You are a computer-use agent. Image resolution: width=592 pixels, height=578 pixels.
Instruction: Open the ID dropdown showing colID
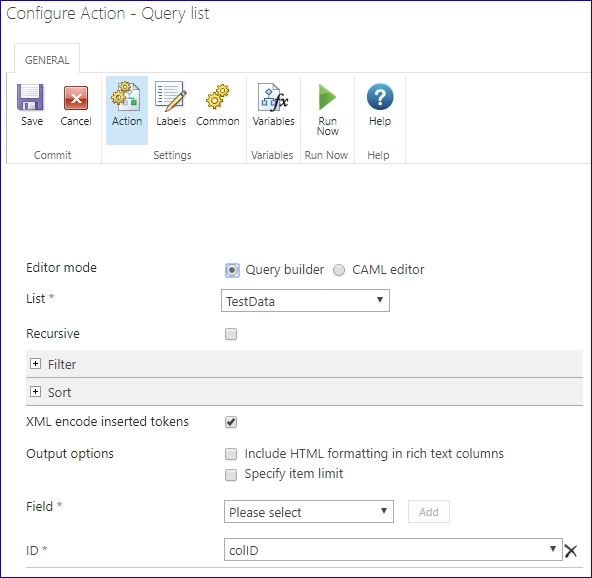coord(393,550)
